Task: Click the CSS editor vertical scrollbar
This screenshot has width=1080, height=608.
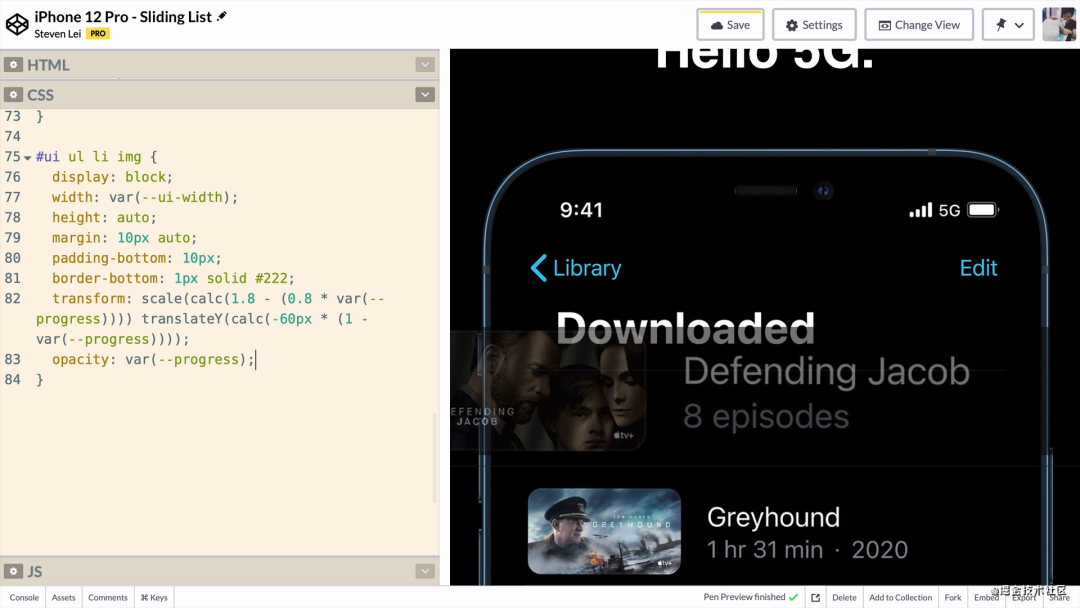Action: (435, 458)
